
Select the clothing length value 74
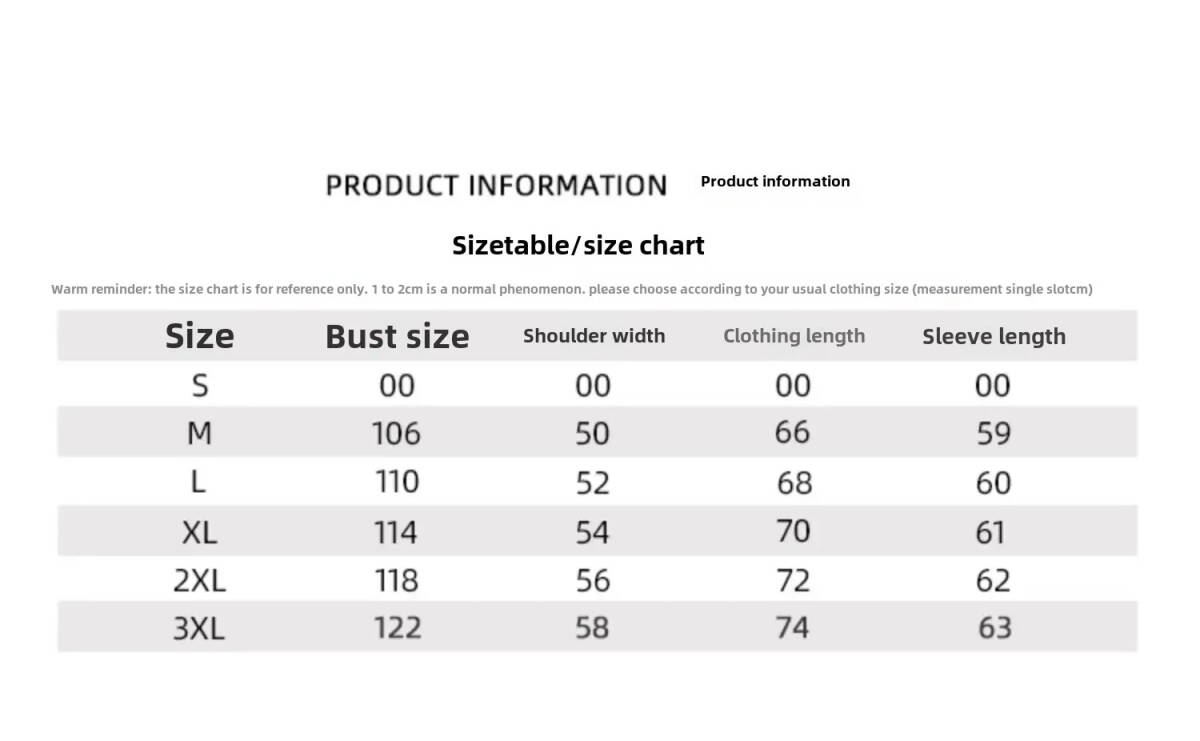tap(793, 628)
